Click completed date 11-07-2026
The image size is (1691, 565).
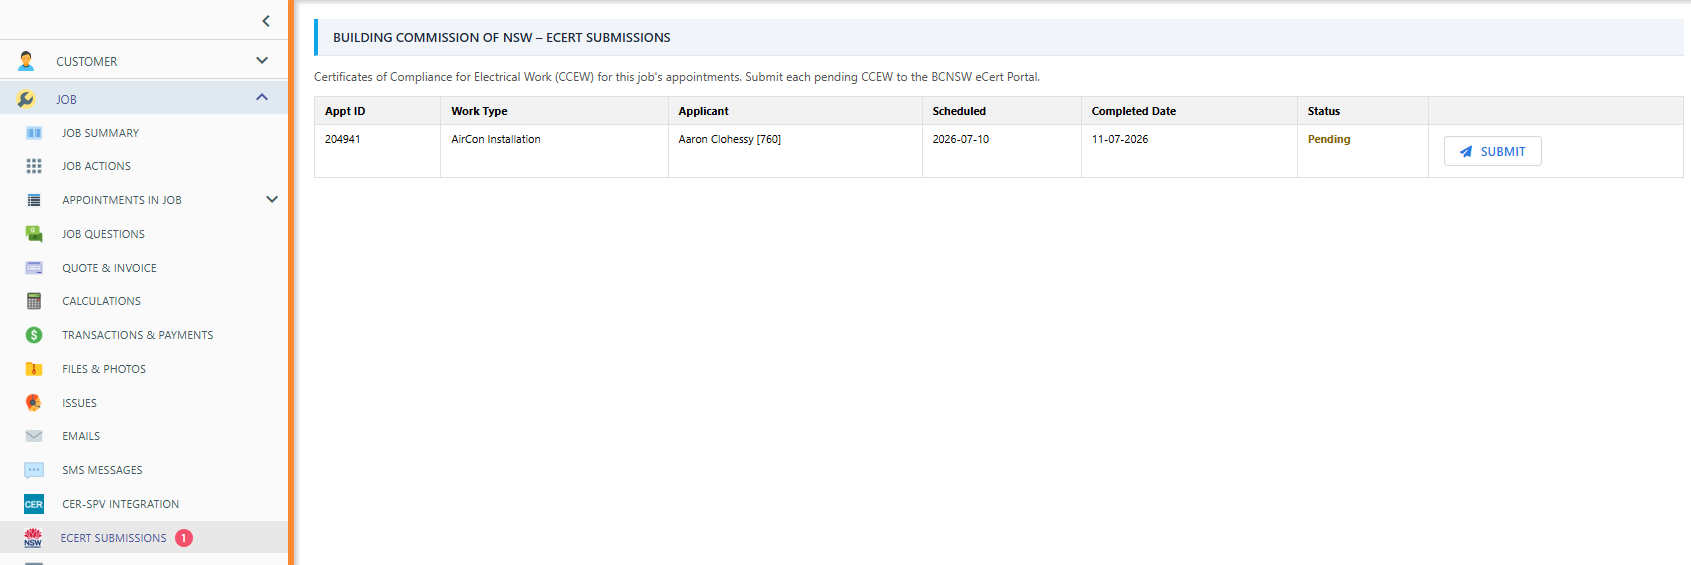point(1120,139)
